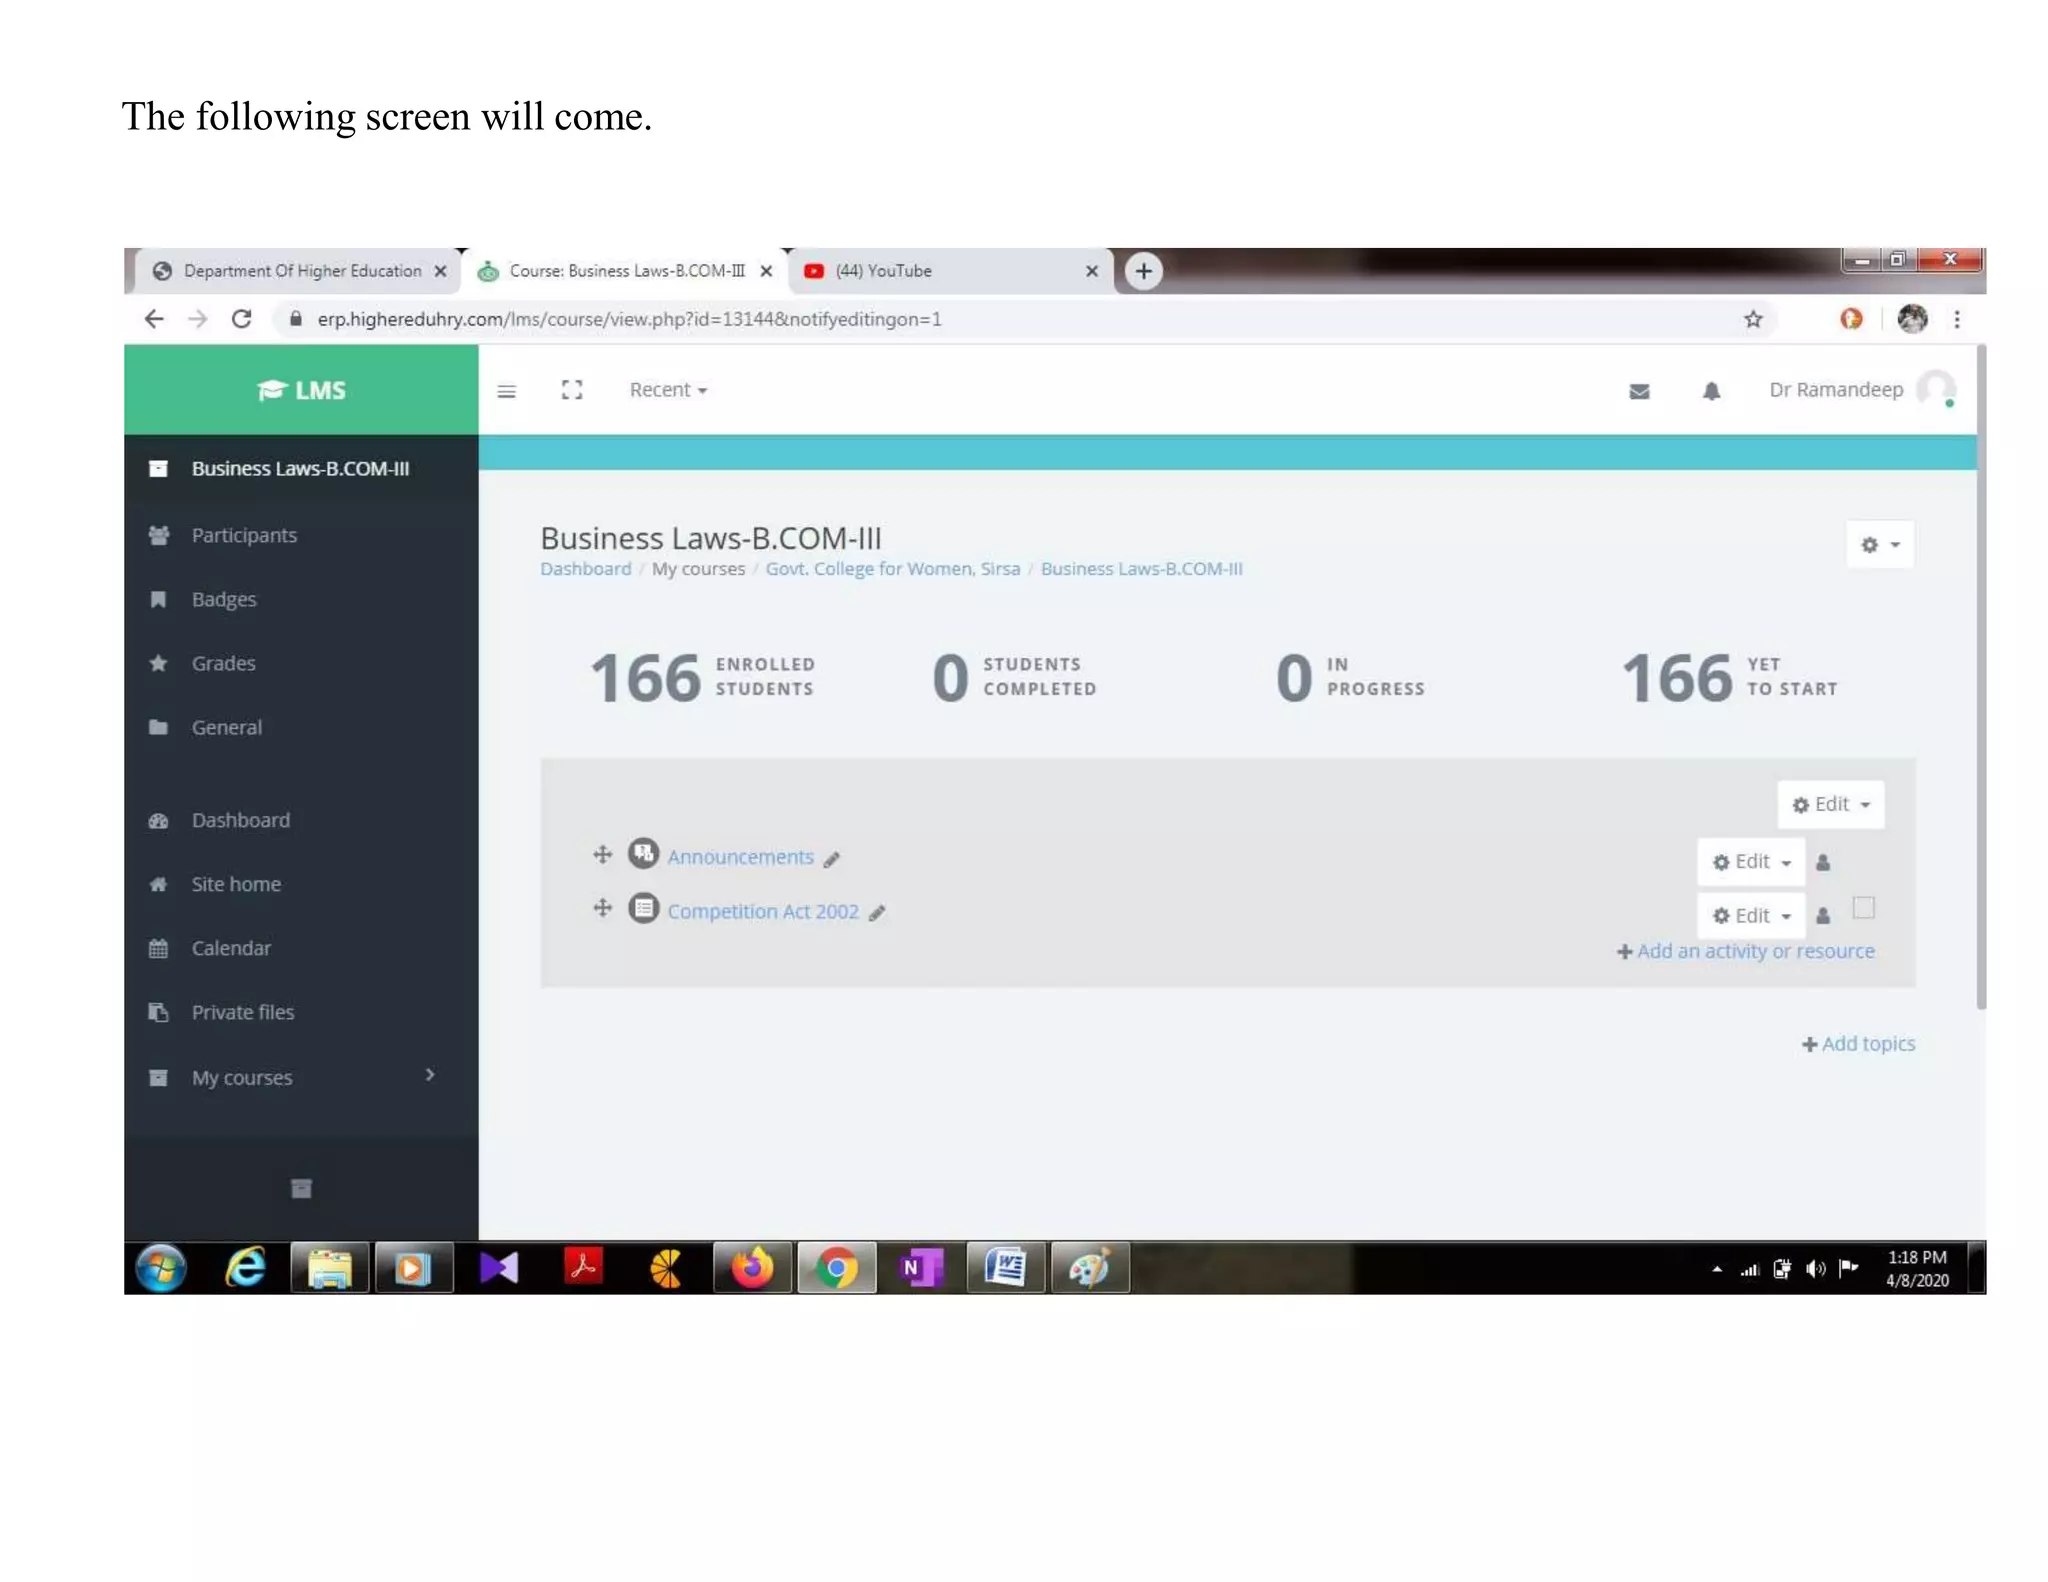Viewport: 2048px width, 1582px height.
Task: Click the sidebar collapse icon at bottom
Action: [301, 1188]
